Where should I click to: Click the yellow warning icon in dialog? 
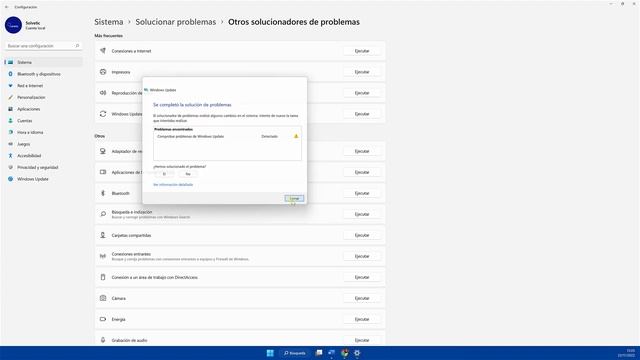[x=296, y=136]
